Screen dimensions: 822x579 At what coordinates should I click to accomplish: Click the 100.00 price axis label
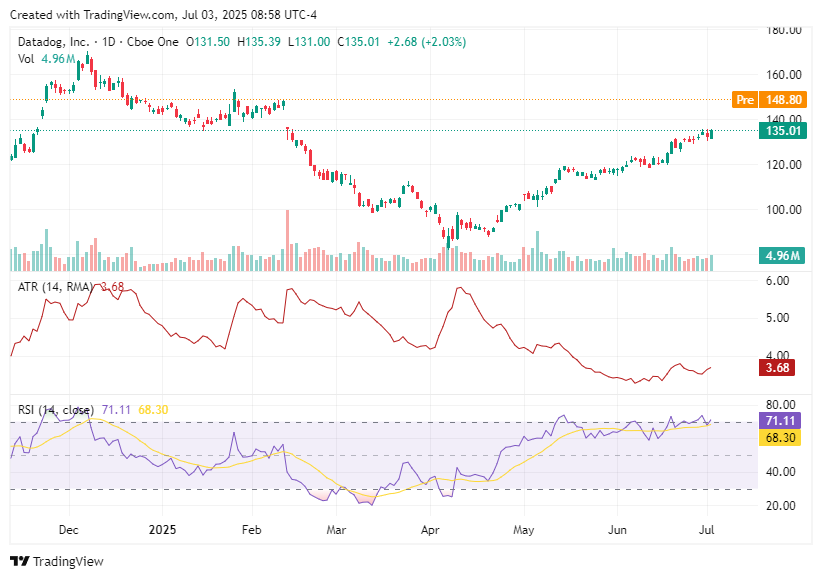[x=784, y=210]
